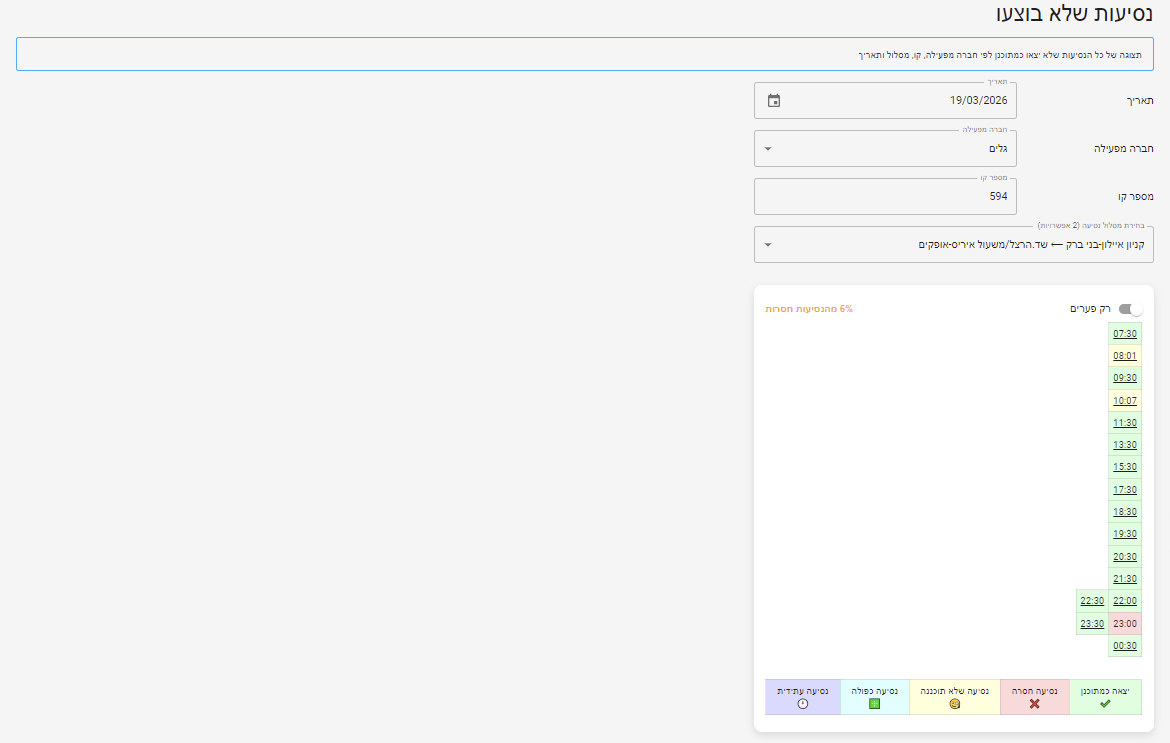Click the green checkmark 'יצאה כמתוכנן' legend icon

pos(1103,702)
